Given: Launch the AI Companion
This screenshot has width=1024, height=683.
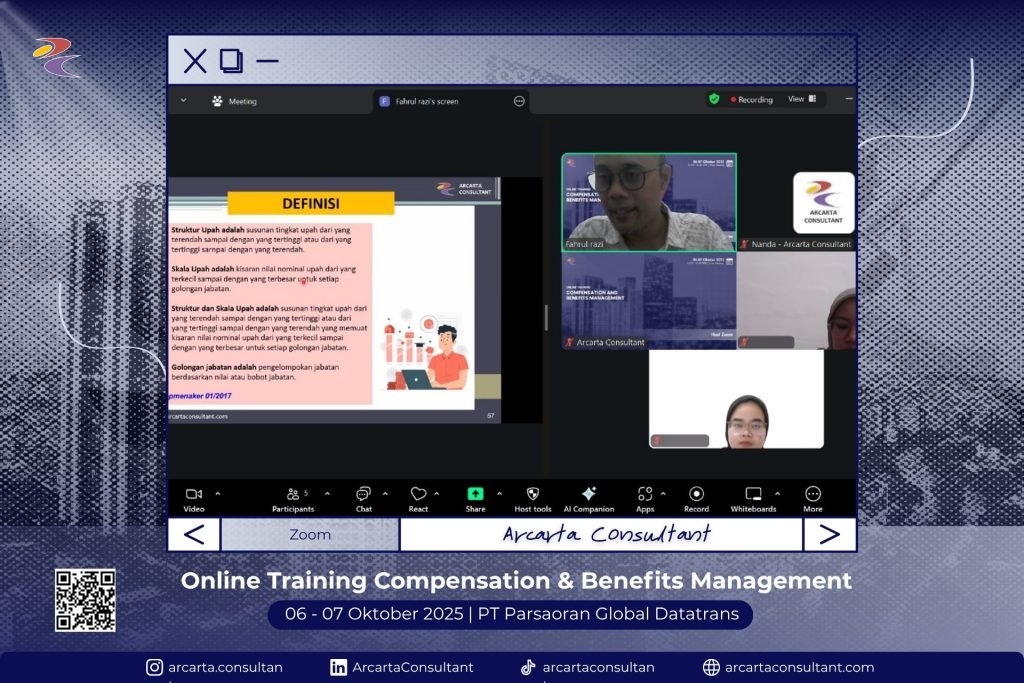Looking at the screenshot, I should pos(588,494).
